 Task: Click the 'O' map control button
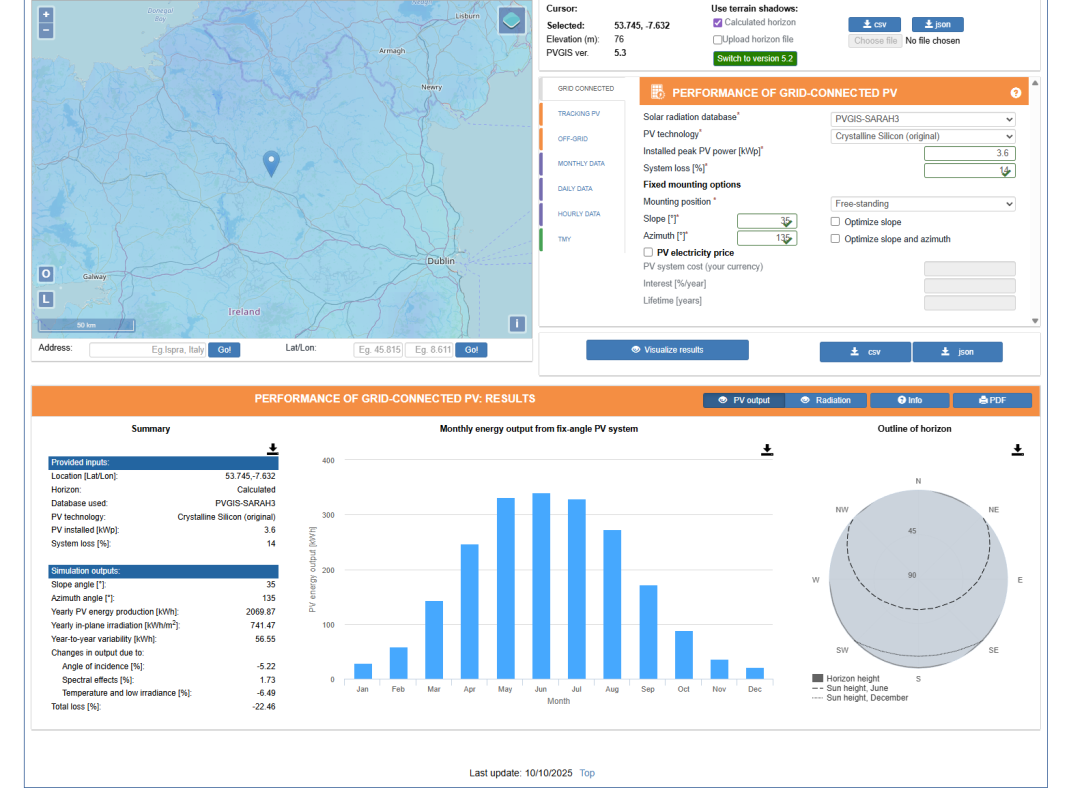[x=46, y=274]
